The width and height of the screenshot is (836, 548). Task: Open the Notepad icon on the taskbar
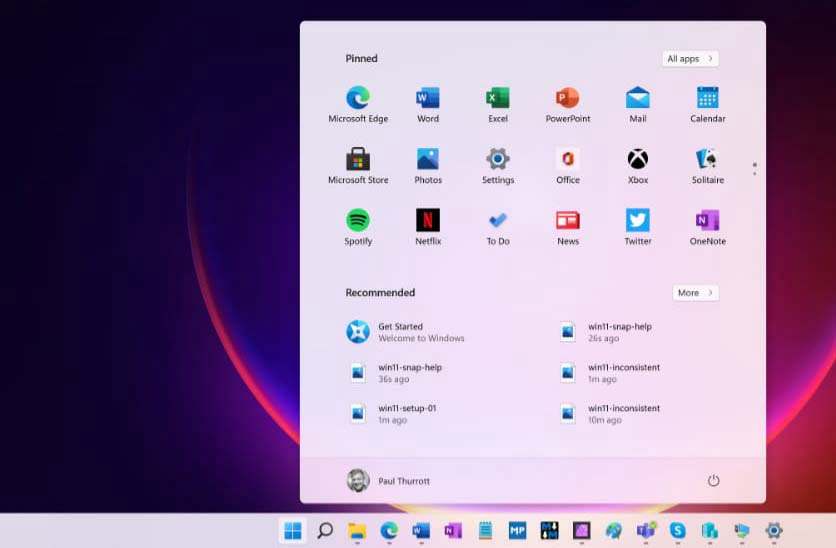click(x=485, y=530)
